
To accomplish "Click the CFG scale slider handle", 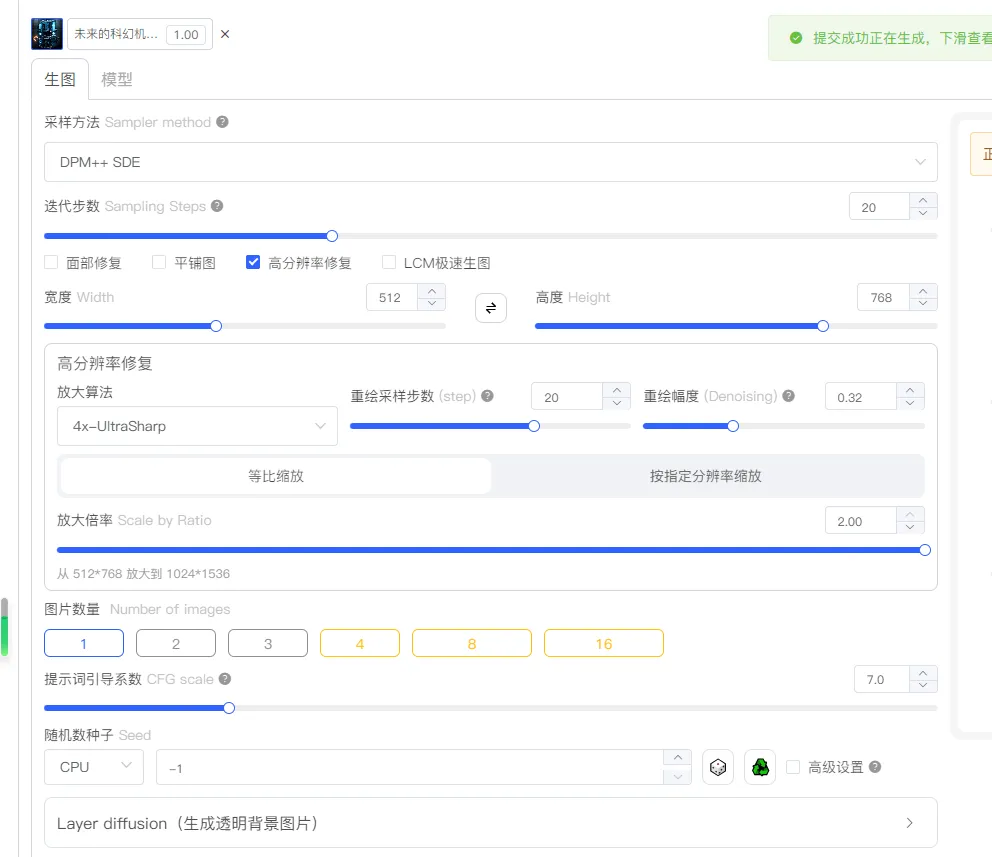I will (229, 708).
